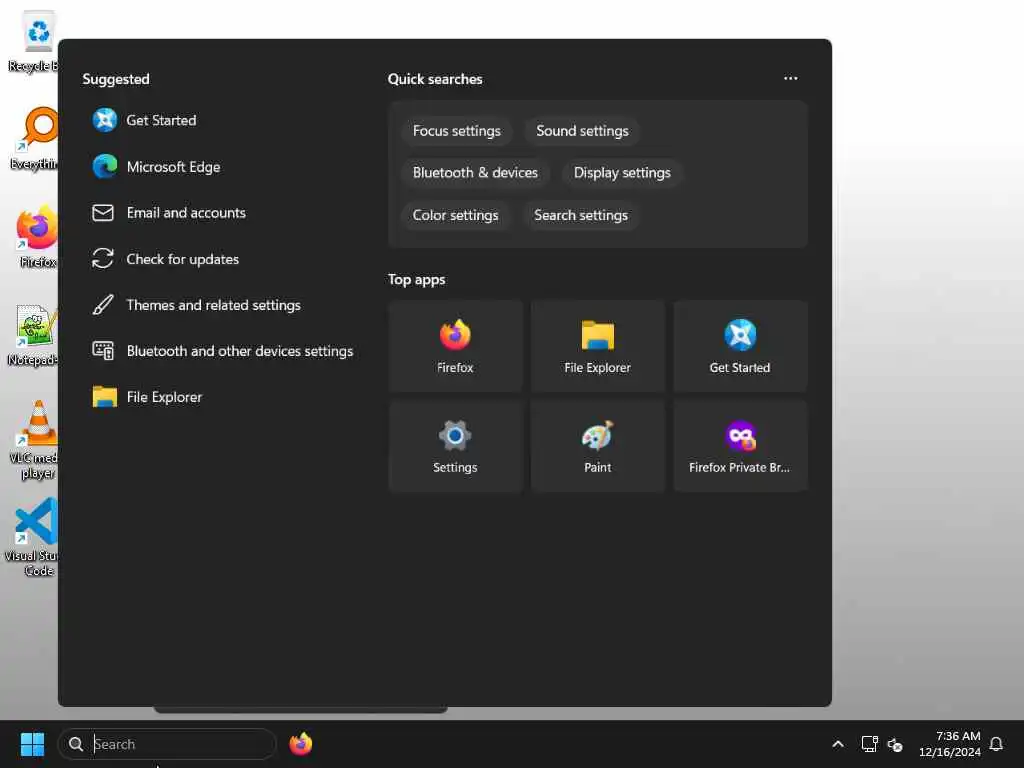This screenshot has width=1024, height=768.
Task: Click the Sound settings quick search
Action: tap(582, 131)
